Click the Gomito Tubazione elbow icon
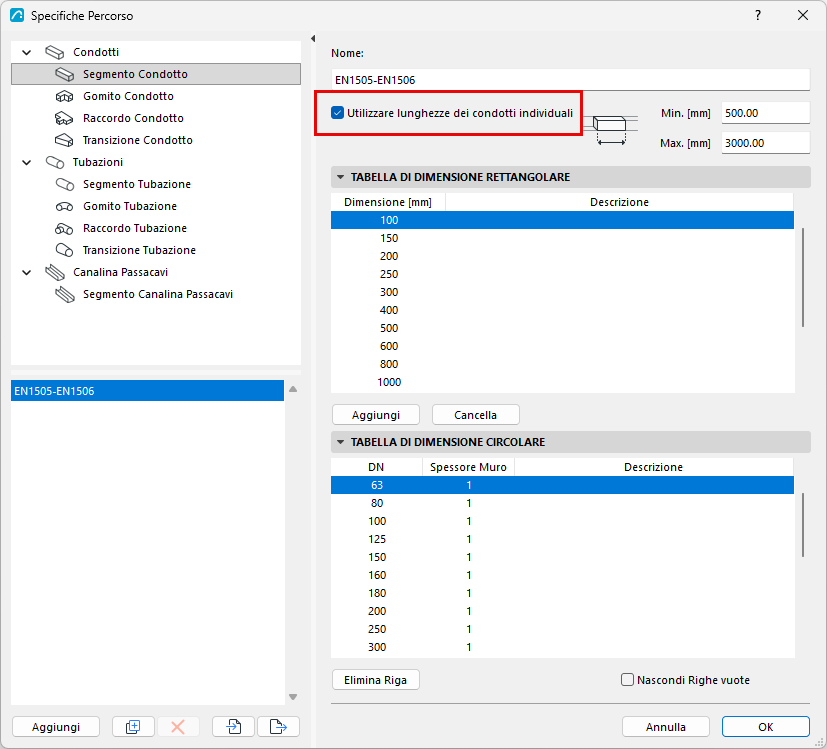827x749 pixels. tap(64, 206)
